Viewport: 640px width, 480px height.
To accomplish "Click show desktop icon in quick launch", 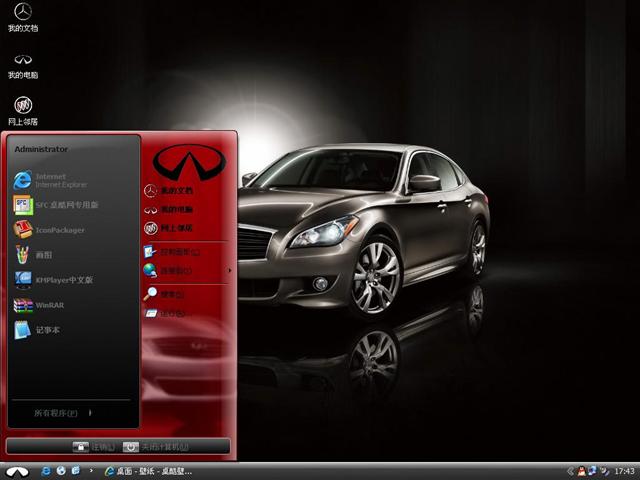I will [x=76, y=471].
